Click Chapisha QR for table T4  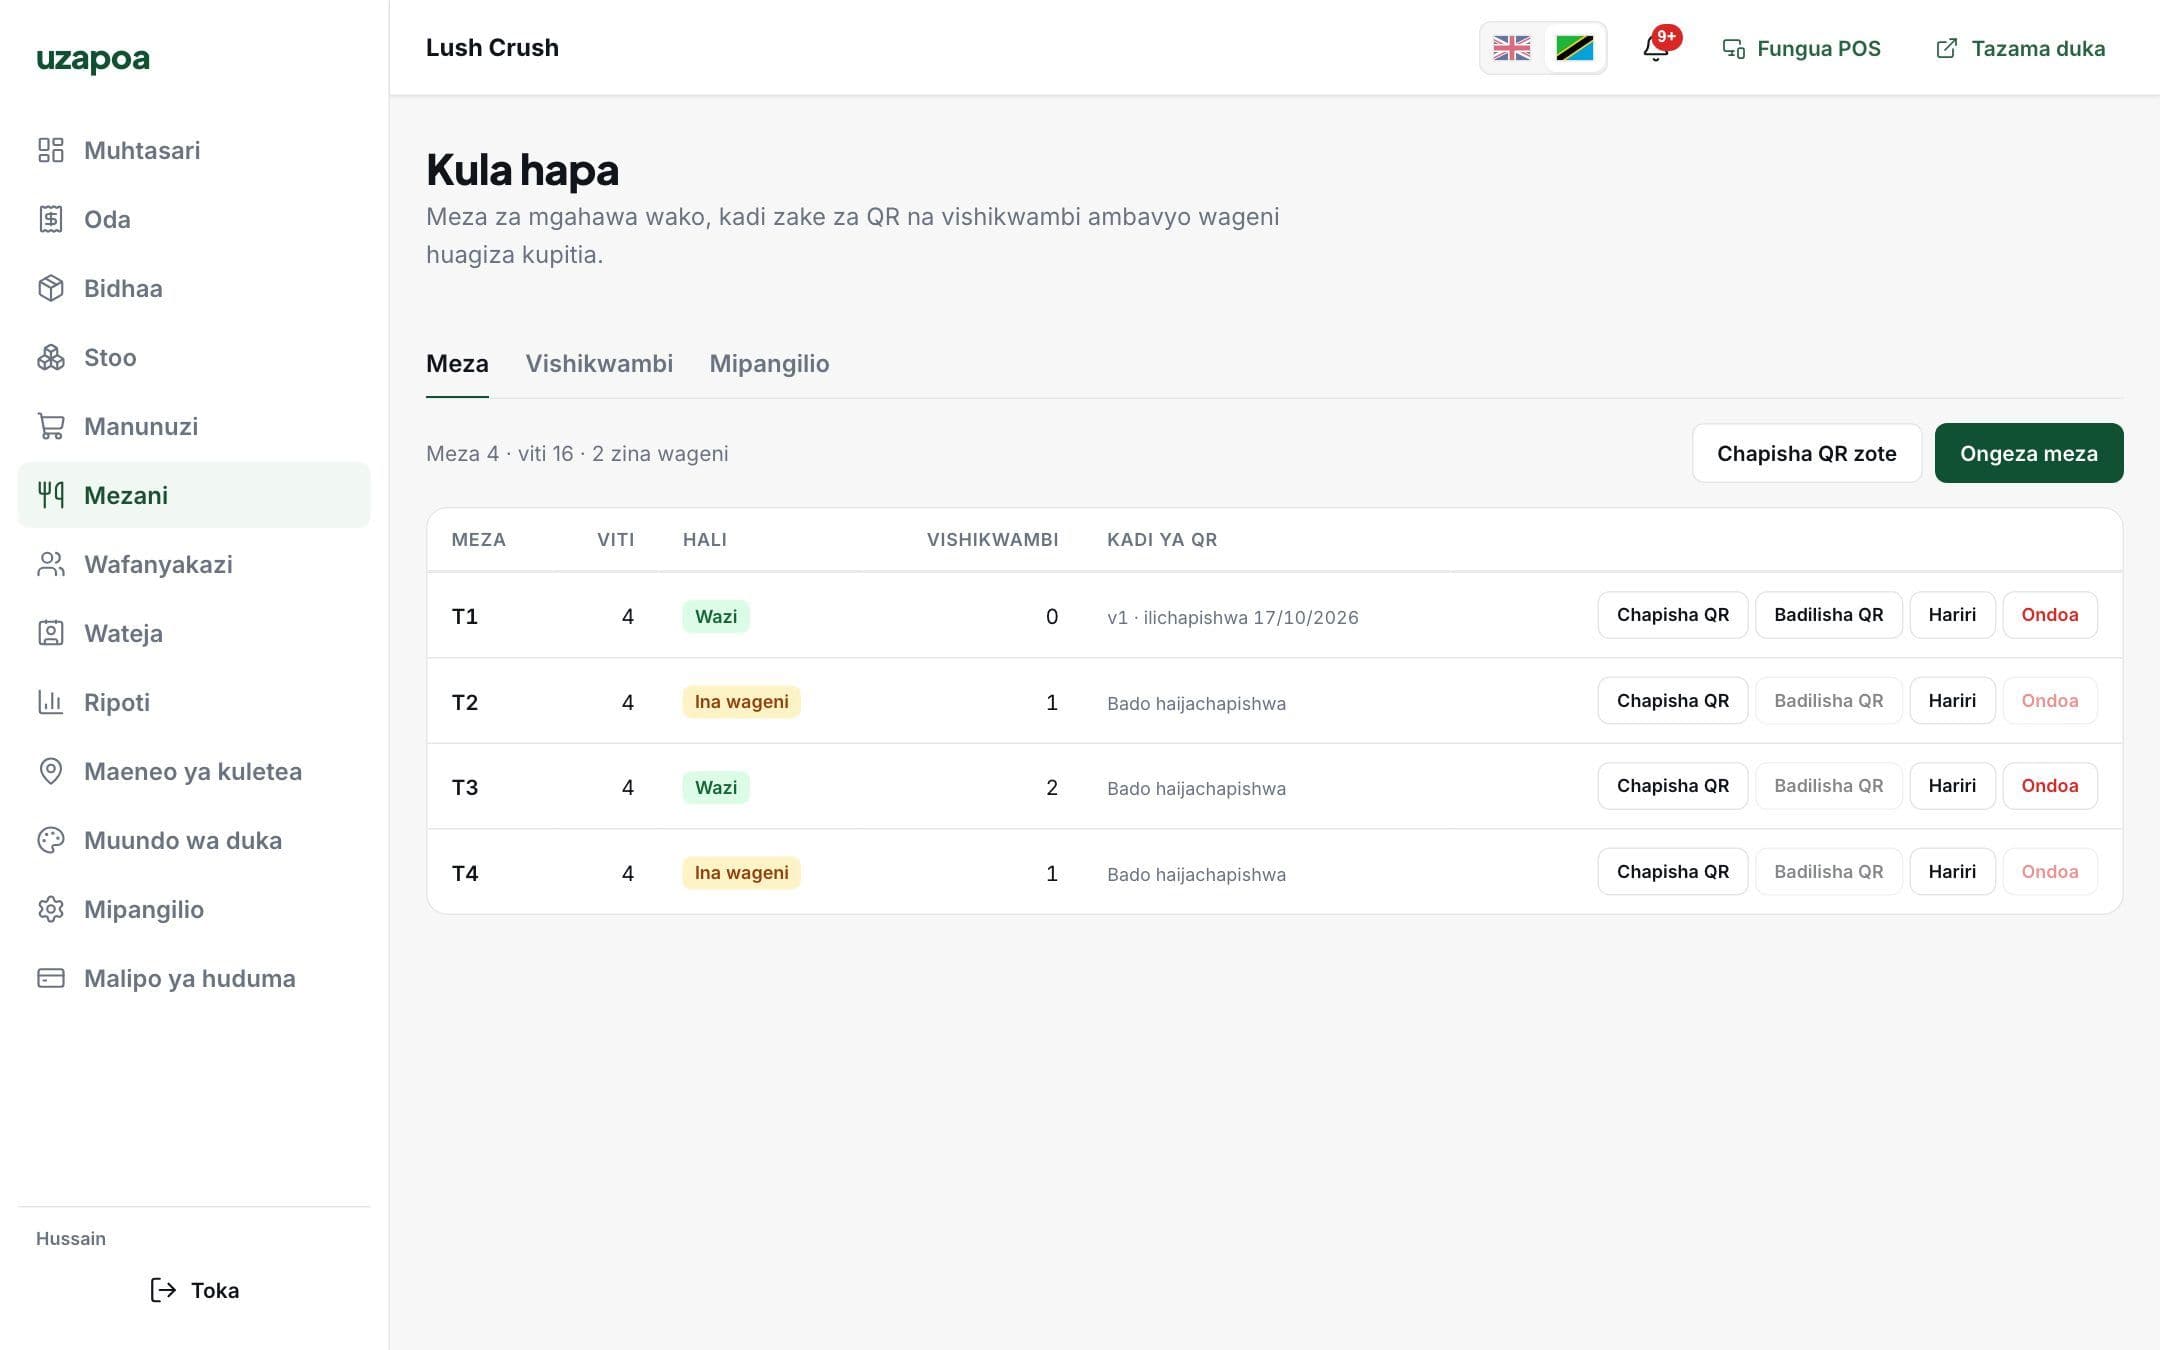coord(1673,872)
